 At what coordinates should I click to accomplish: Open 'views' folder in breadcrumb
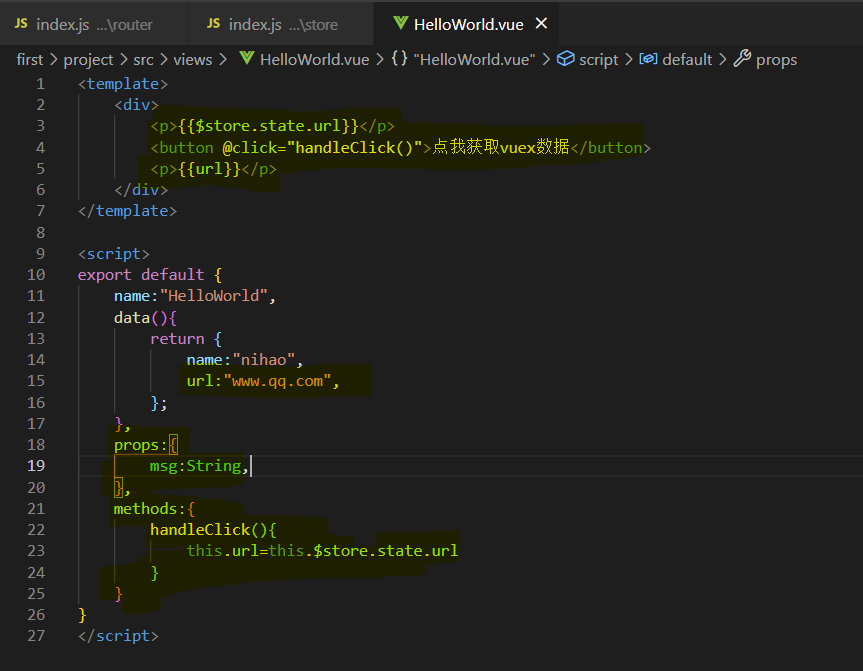(x=193, y=59)
